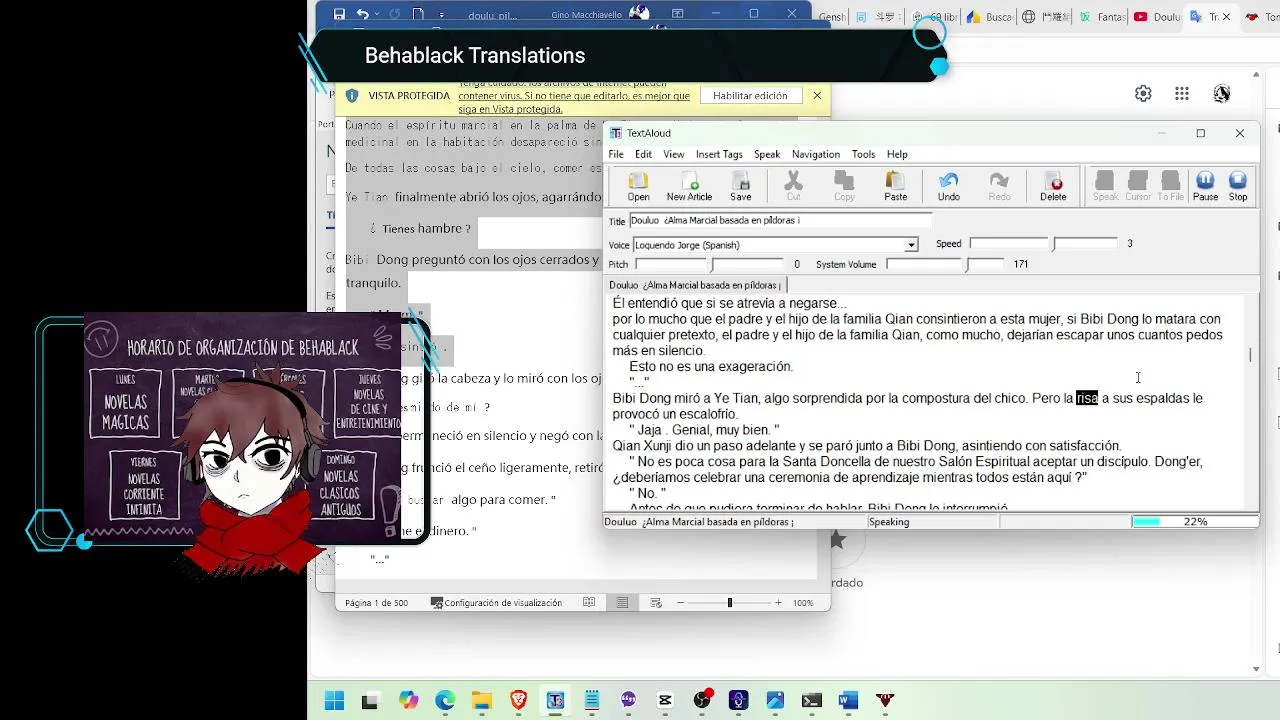Click the Cut scissors icon in TextAloud
Screen dimensions: 1280x720
[x=793, y=186]
